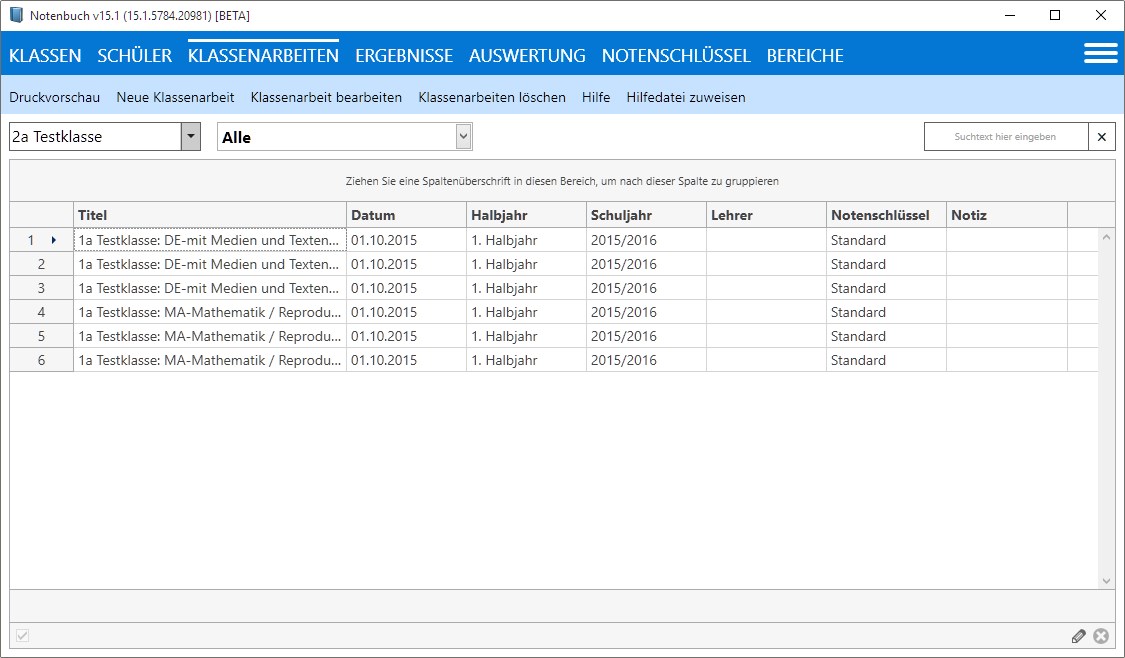Select row 4 MA-Mathematik entry
The width and height of the screenshot is (1125, 658).
pos(209,312)
